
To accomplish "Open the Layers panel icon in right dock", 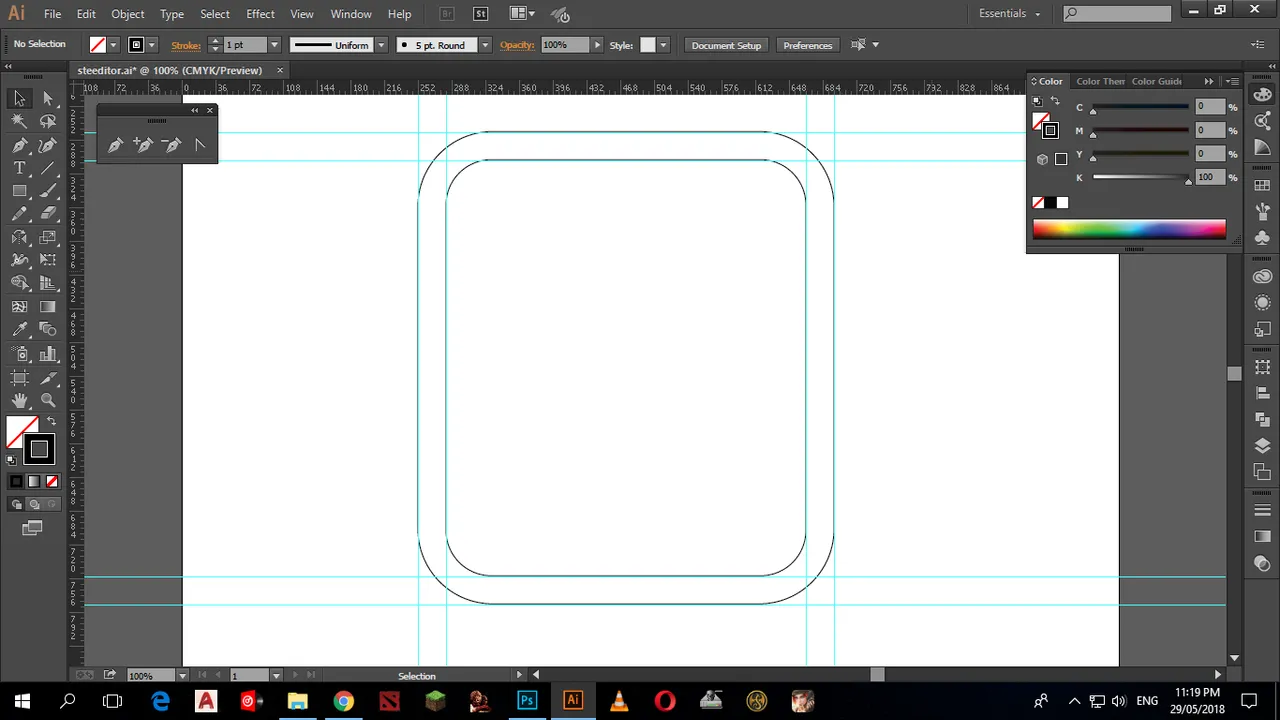I will pos(1262,446).
